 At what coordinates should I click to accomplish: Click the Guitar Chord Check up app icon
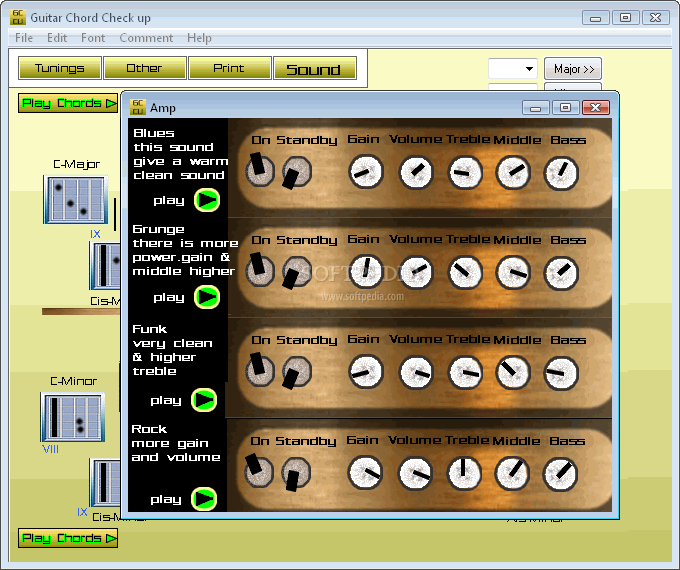tap(18, 17)
